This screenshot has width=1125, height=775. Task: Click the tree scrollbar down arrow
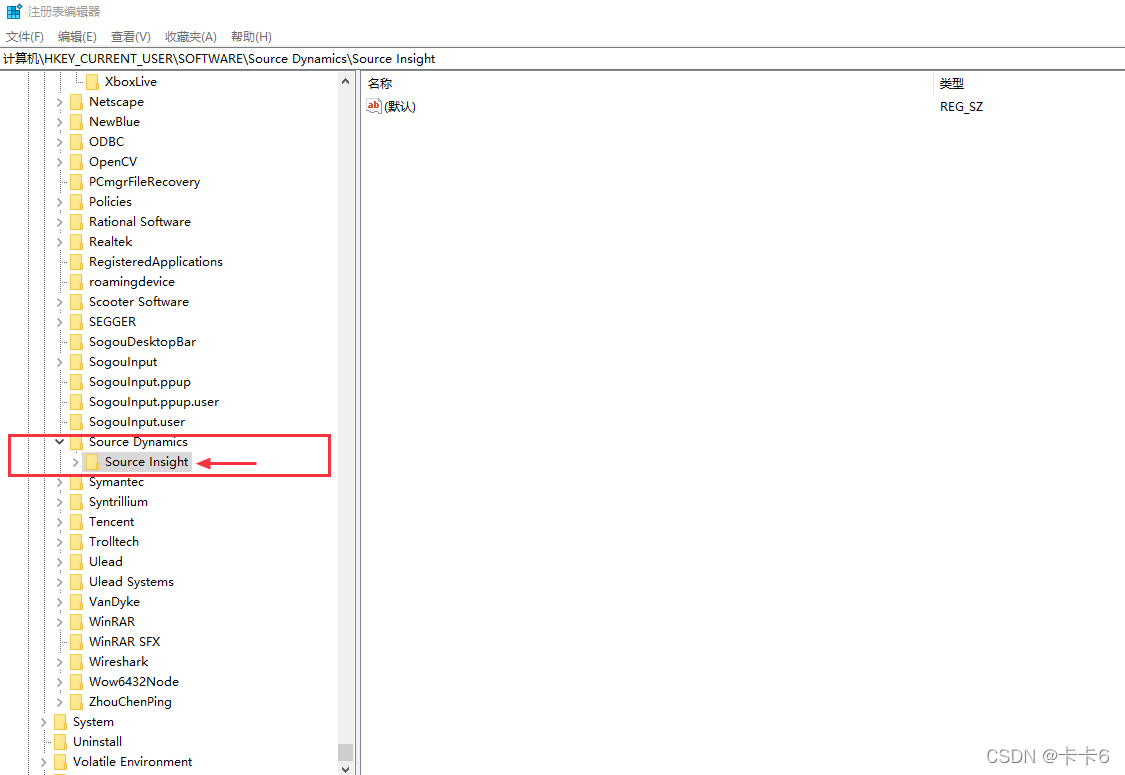[345, 769]
